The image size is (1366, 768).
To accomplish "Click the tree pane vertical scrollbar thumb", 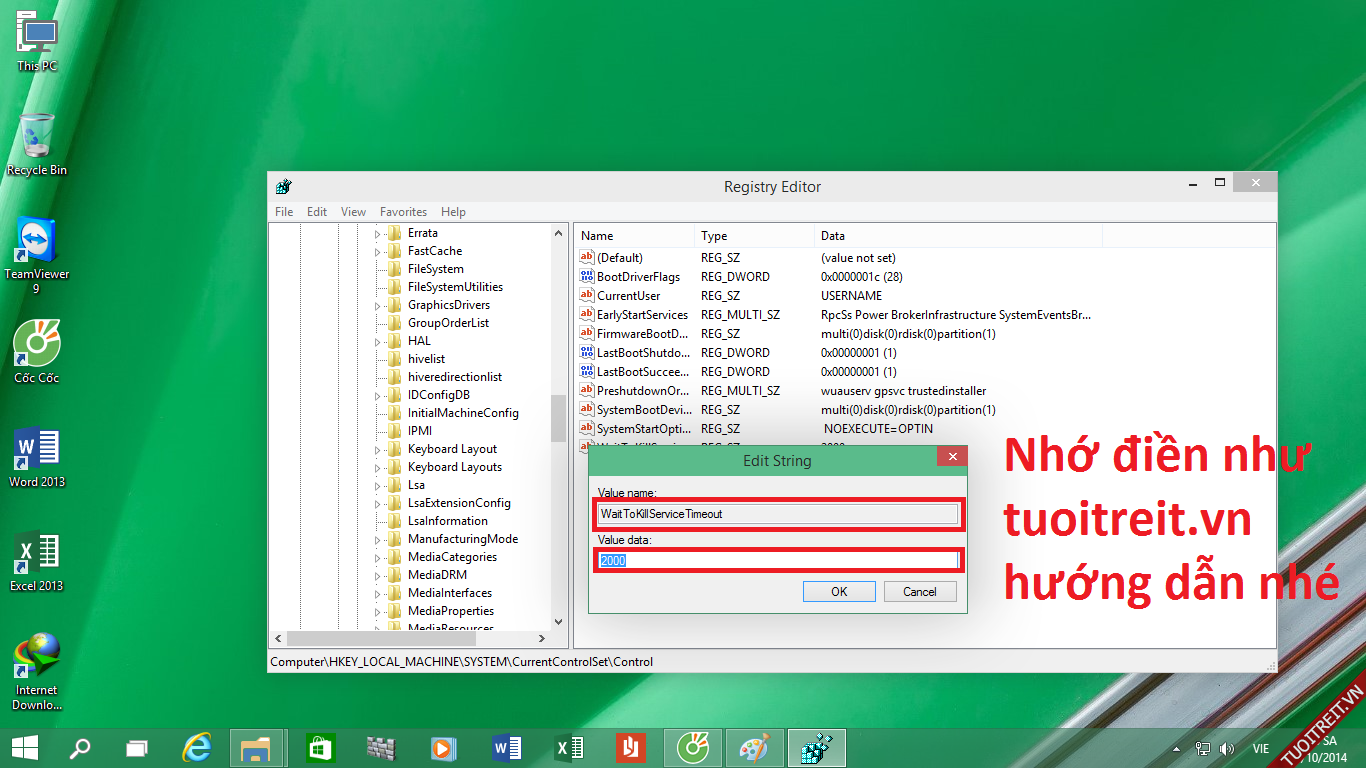I will click(558, 418).
